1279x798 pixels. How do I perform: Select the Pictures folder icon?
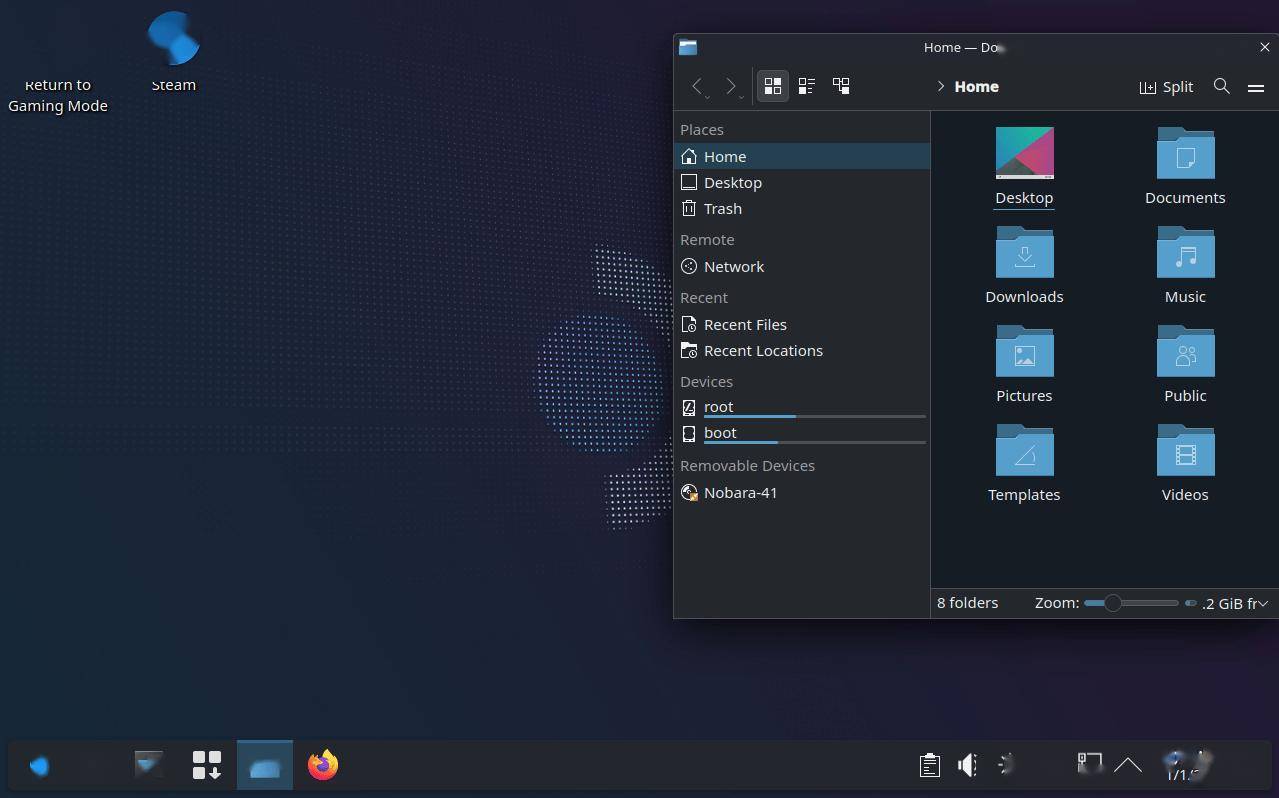pos(1024,350)
